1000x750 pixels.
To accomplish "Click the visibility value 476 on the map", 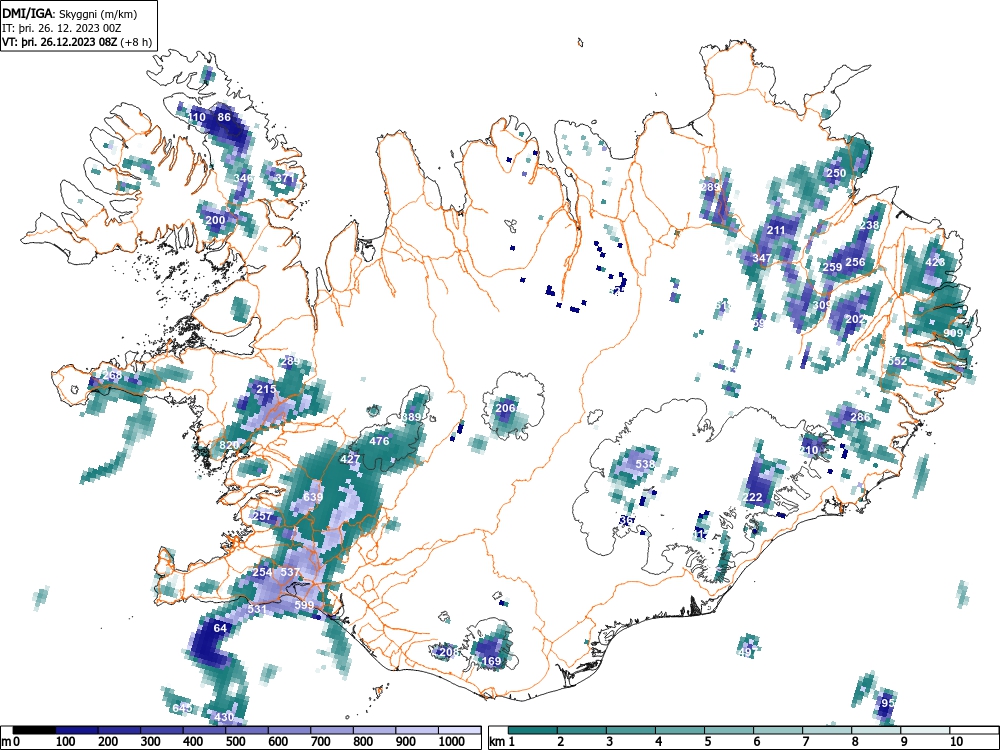I will click(x=379, y=441).
